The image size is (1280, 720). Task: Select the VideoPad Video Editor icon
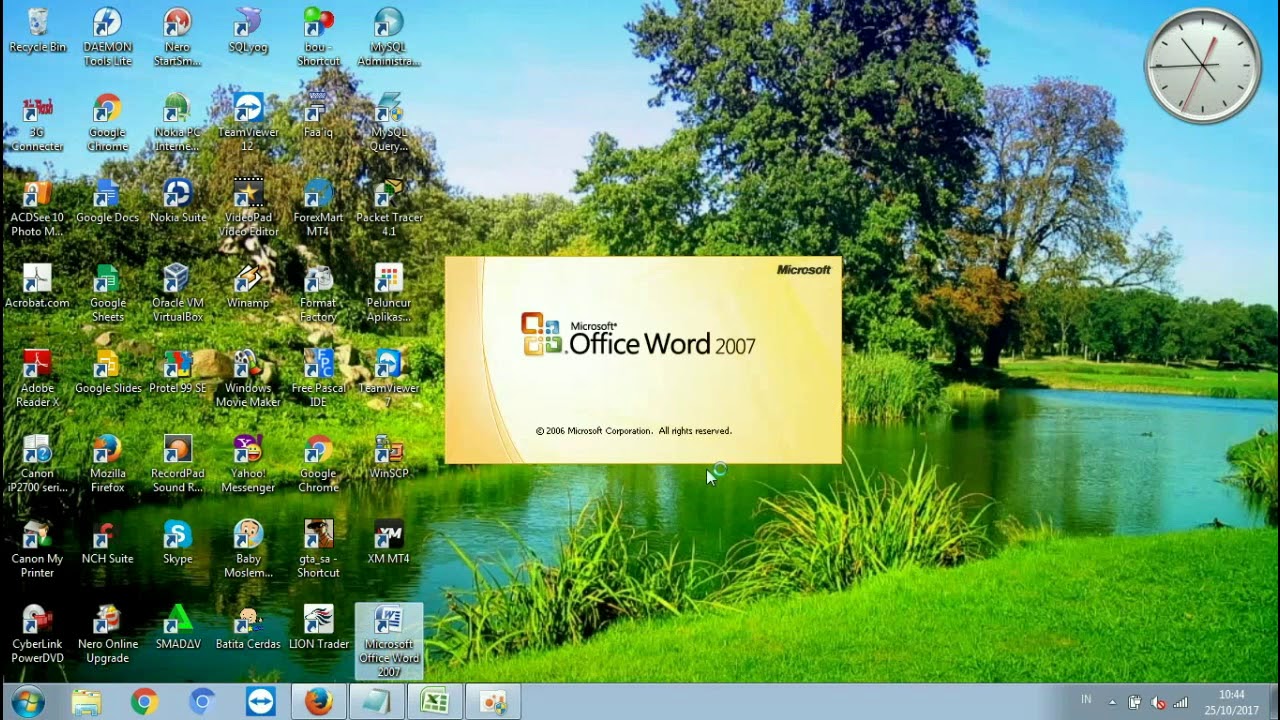pyautogui.click(x=247, y=209)
